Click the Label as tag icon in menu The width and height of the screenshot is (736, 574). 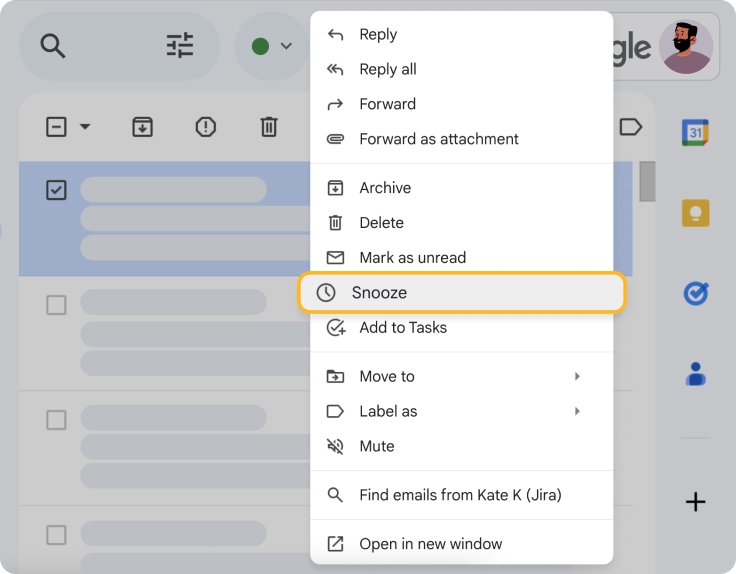[x=335, y=411]
